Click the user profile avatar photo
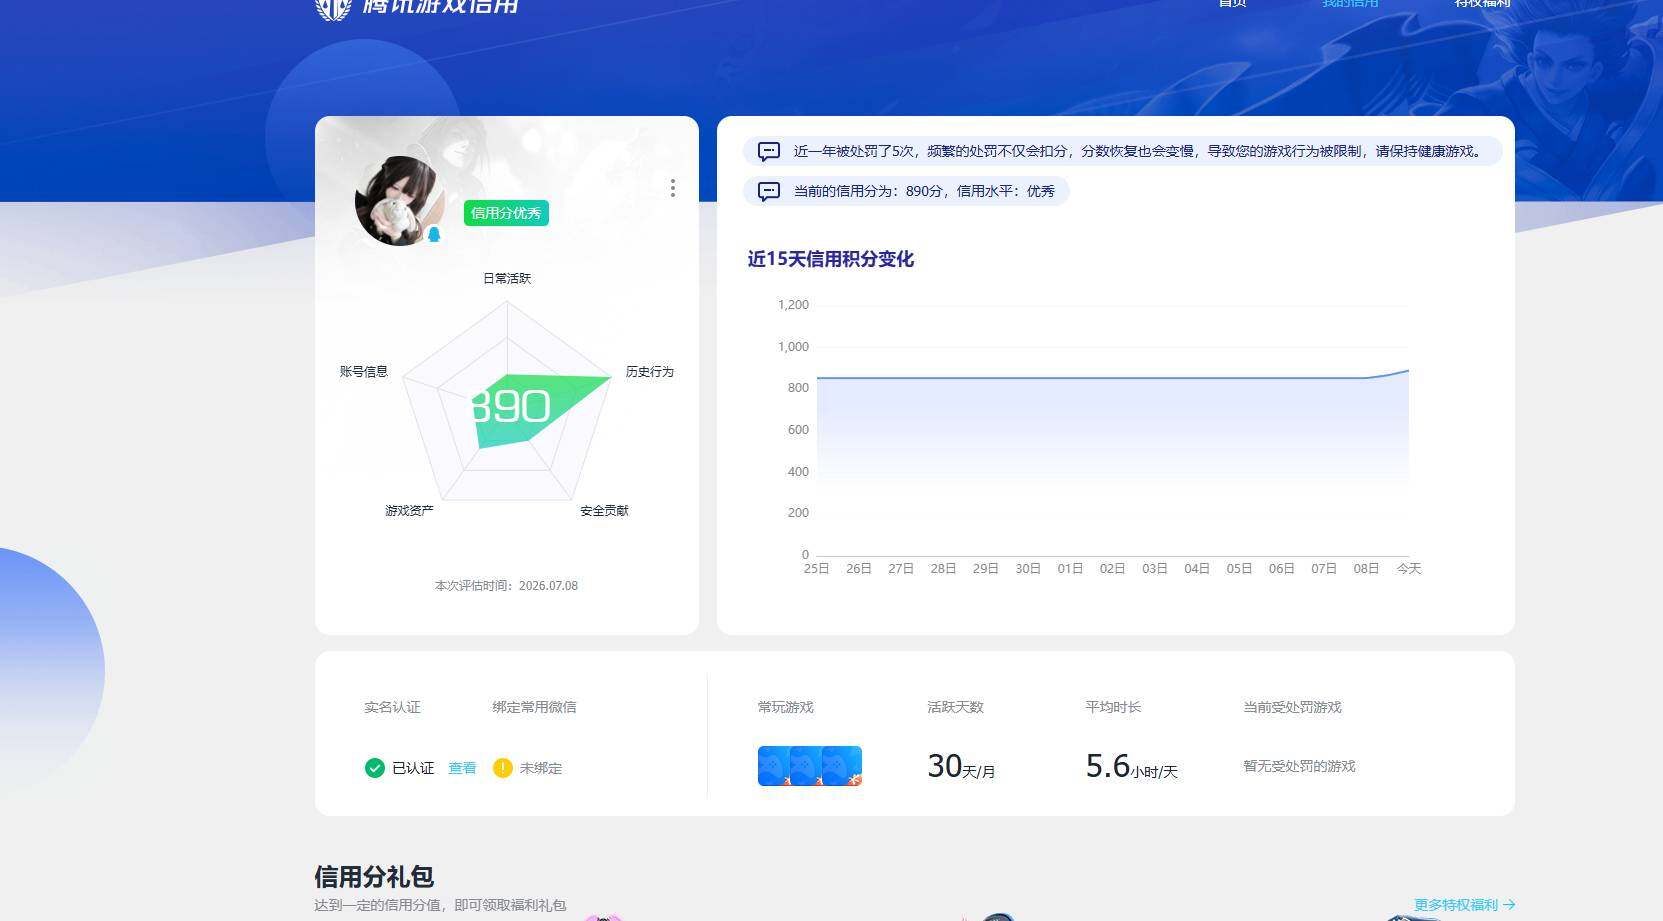The image size is (1663, 921). click(x=400, y=201)
